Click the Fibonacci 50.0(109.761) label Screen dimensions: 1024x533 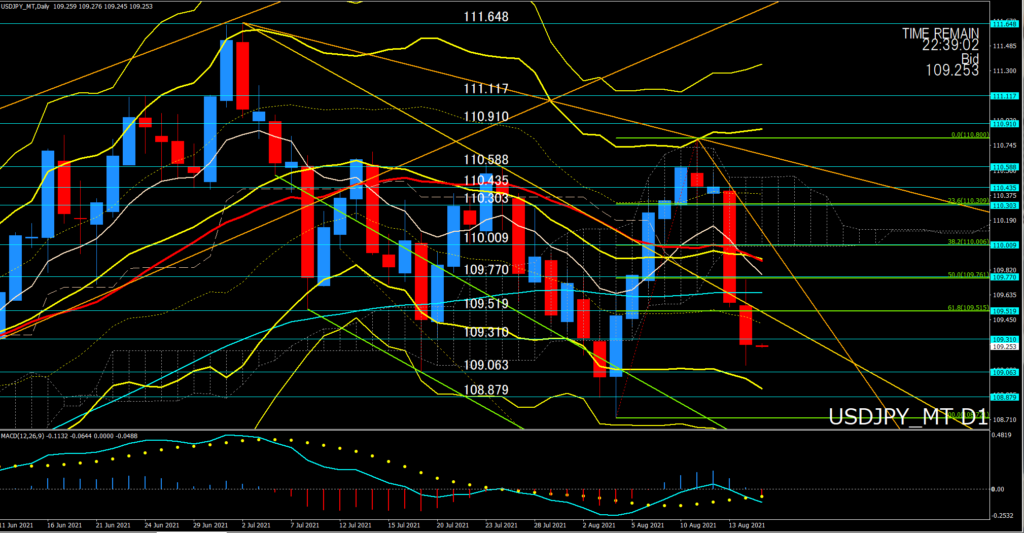968,275
